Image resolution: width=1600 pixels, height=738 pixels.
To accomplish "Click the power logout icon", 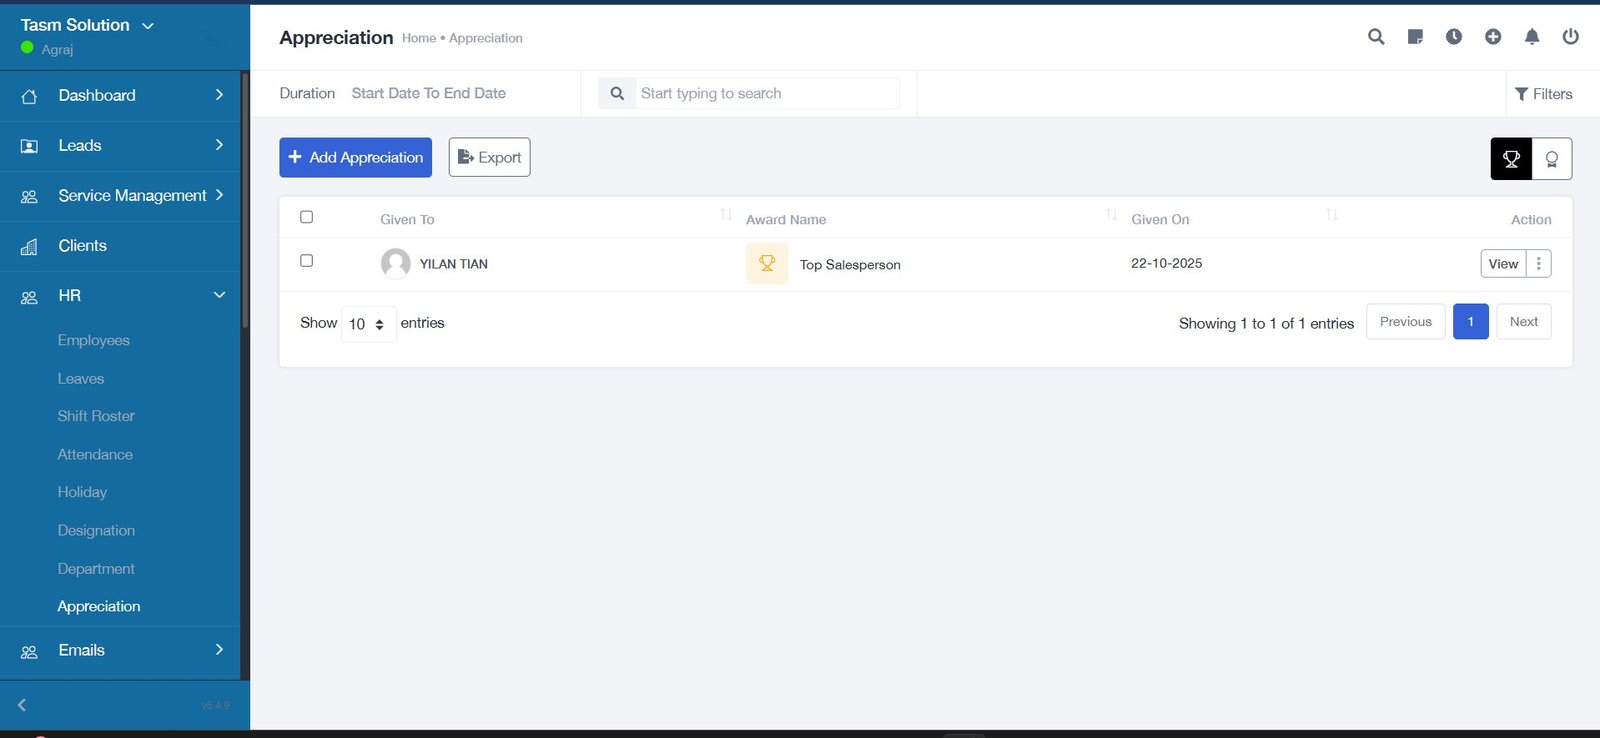I will point(1571,37).
